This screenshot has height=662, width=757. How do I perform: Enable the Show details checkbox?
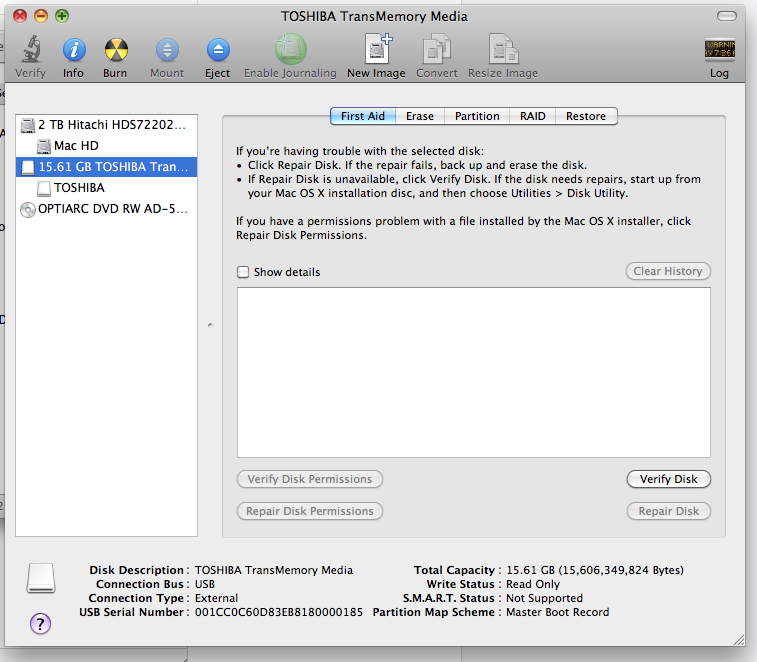tap(243, 272)
